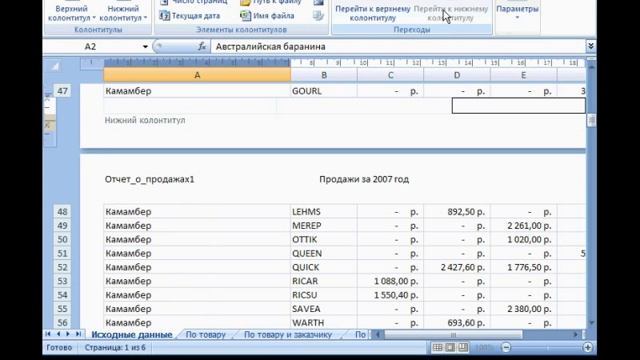Open the Верхний колонтитул dropdown

[71, 12]
